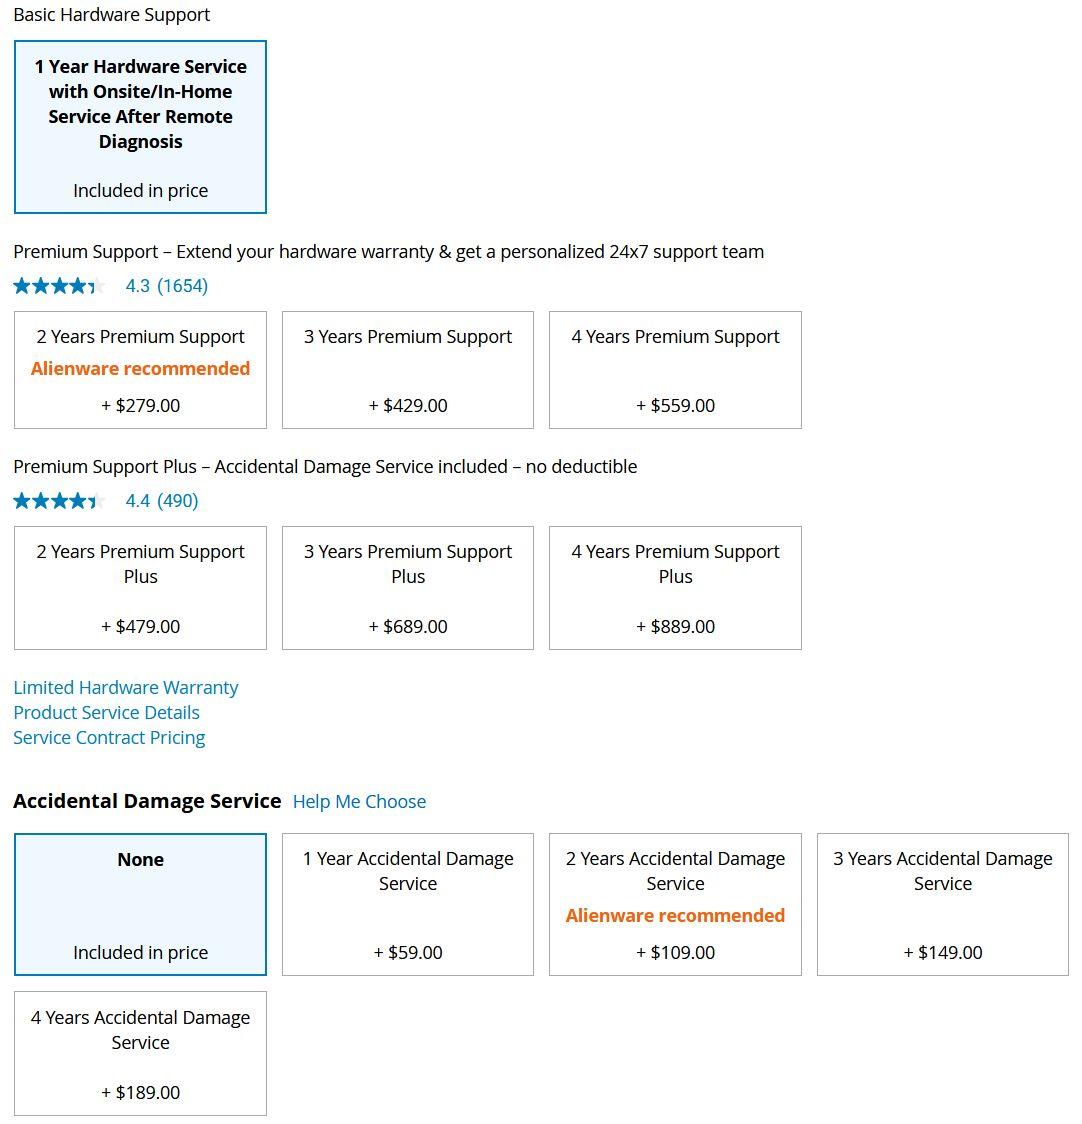Click the Premium Support star rating icons

click(59, 286)
